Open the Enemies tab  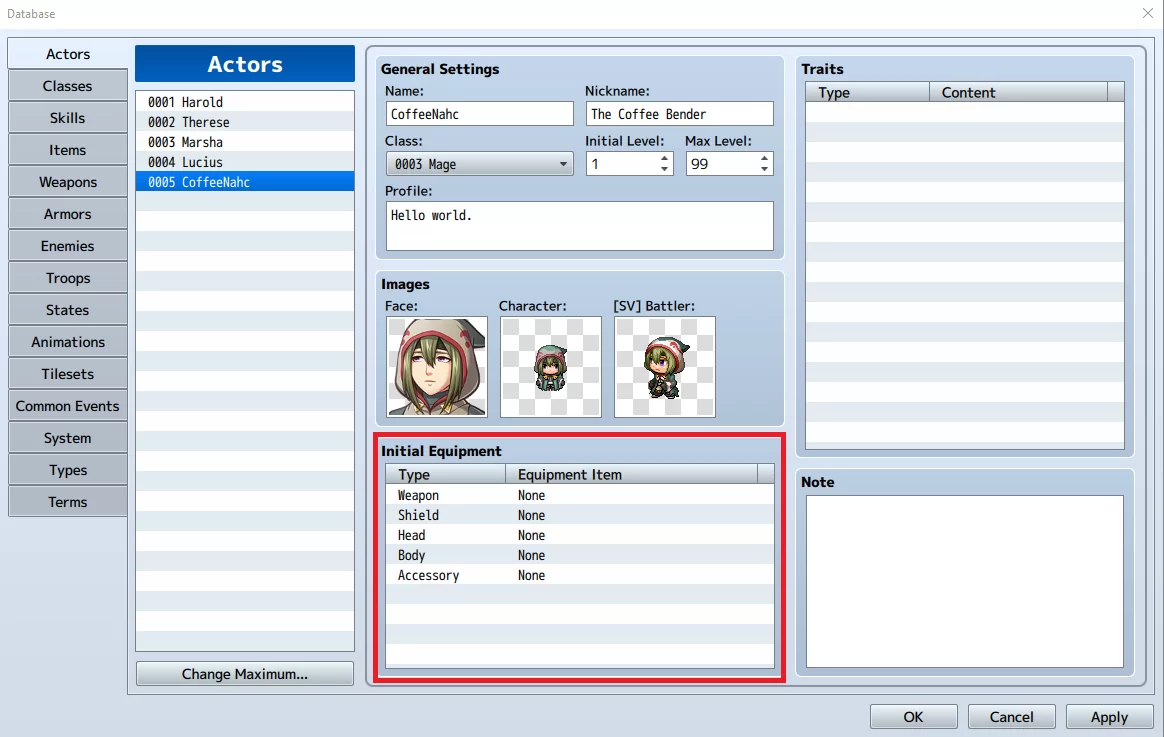(68, 246)
